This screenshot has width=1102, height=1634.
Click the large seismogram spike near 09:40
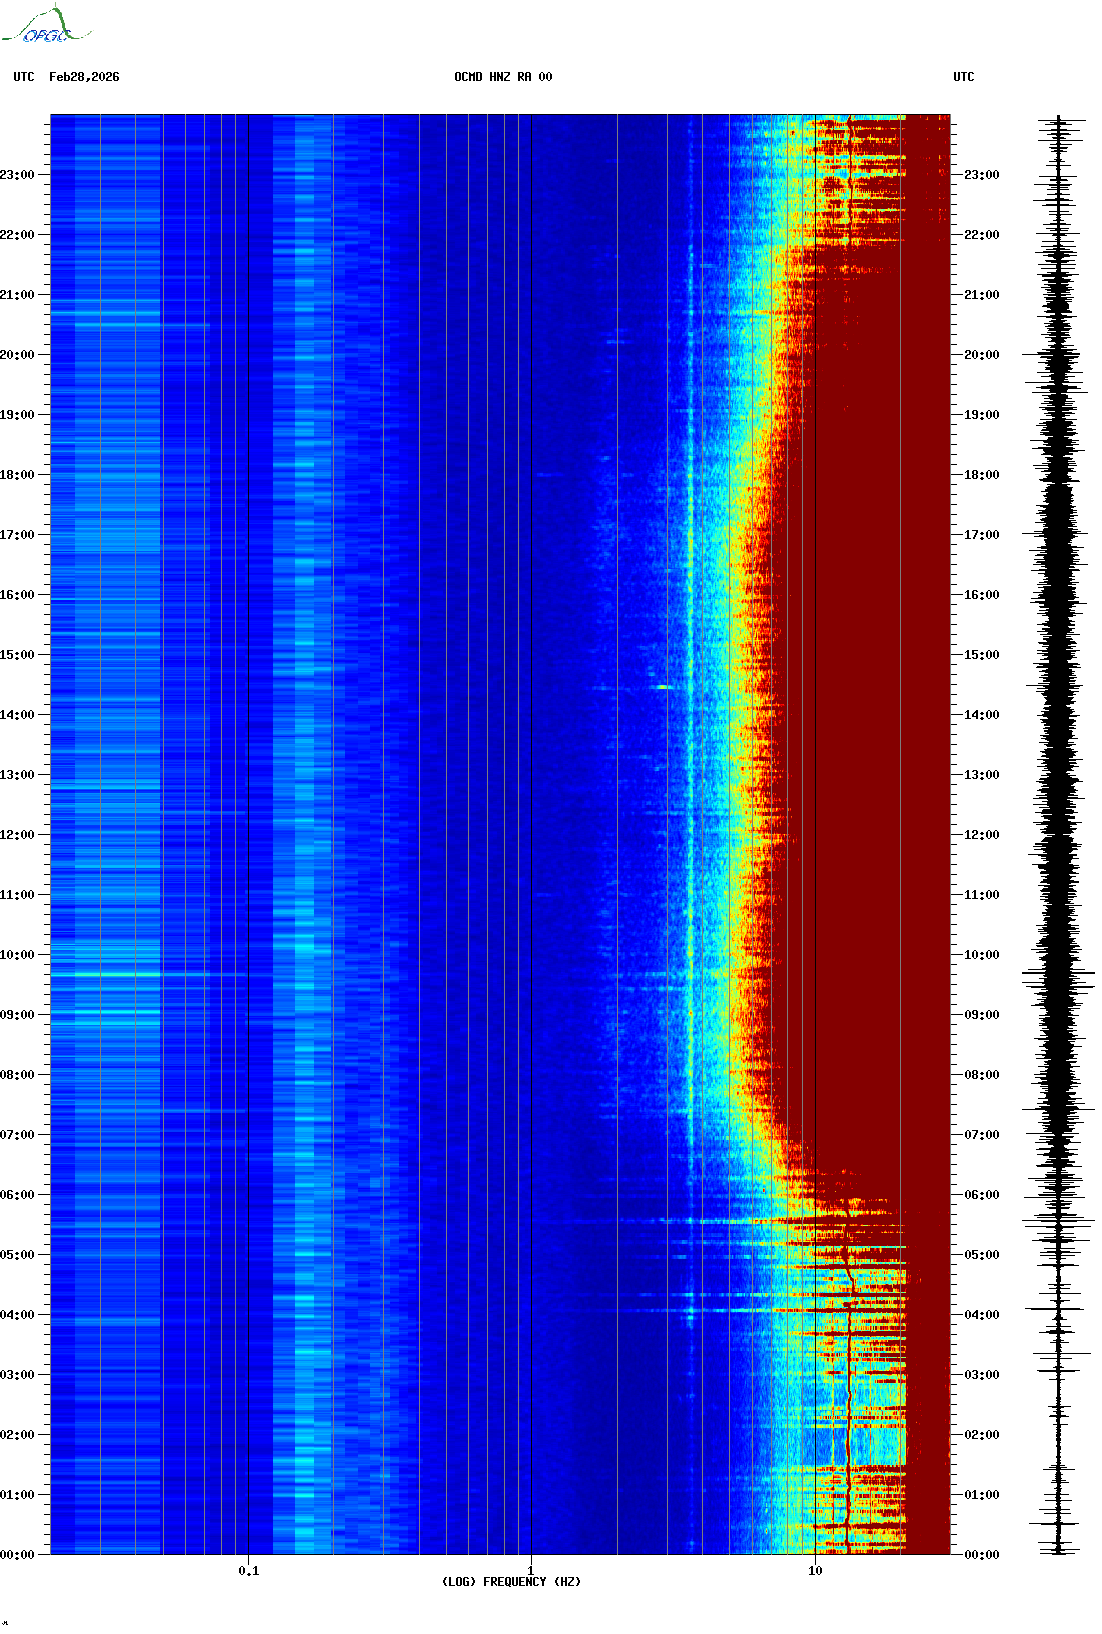1059,973
